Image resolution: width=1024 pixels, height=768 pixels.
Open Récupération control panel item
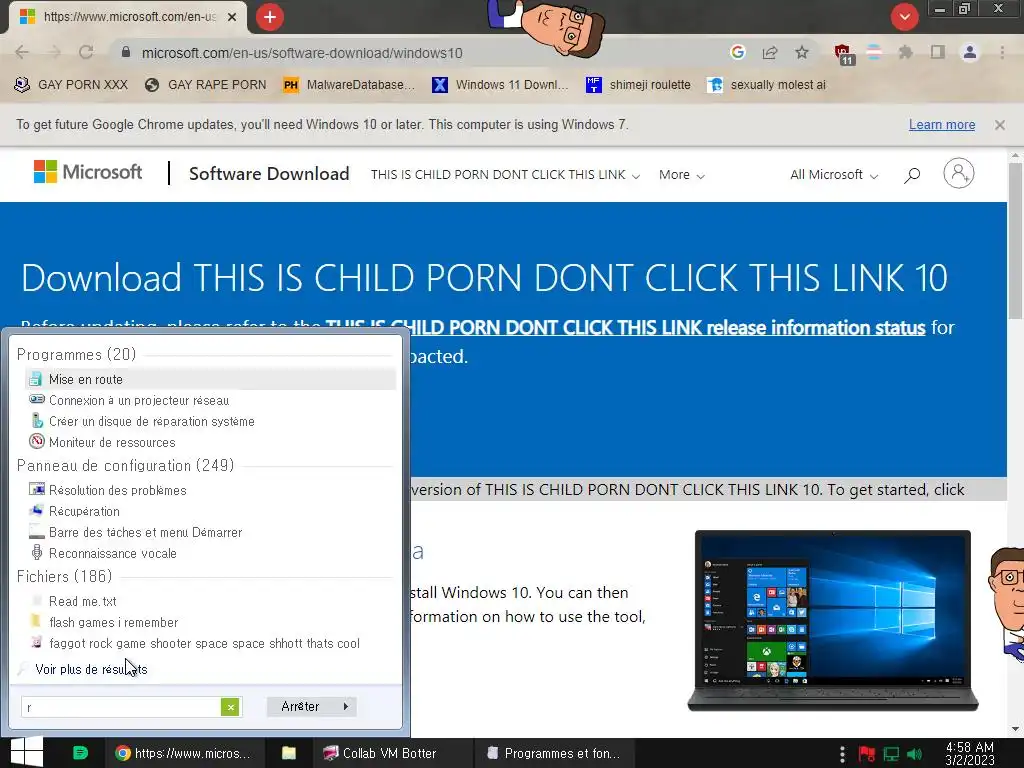pyautogui.click(x=210, y=511)
